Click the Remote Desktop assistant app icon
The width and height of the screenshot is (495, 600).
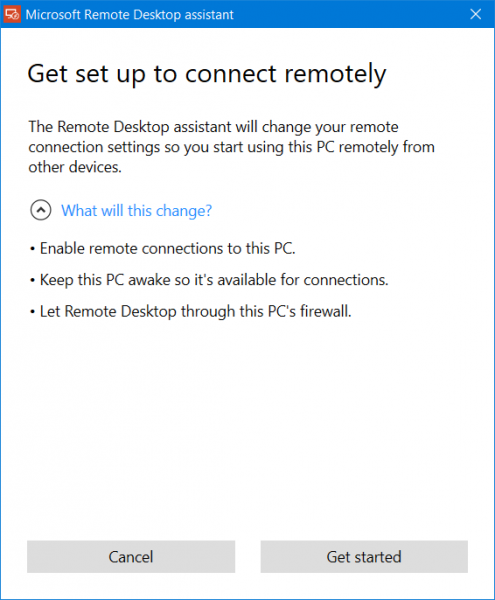click(12, 15)
